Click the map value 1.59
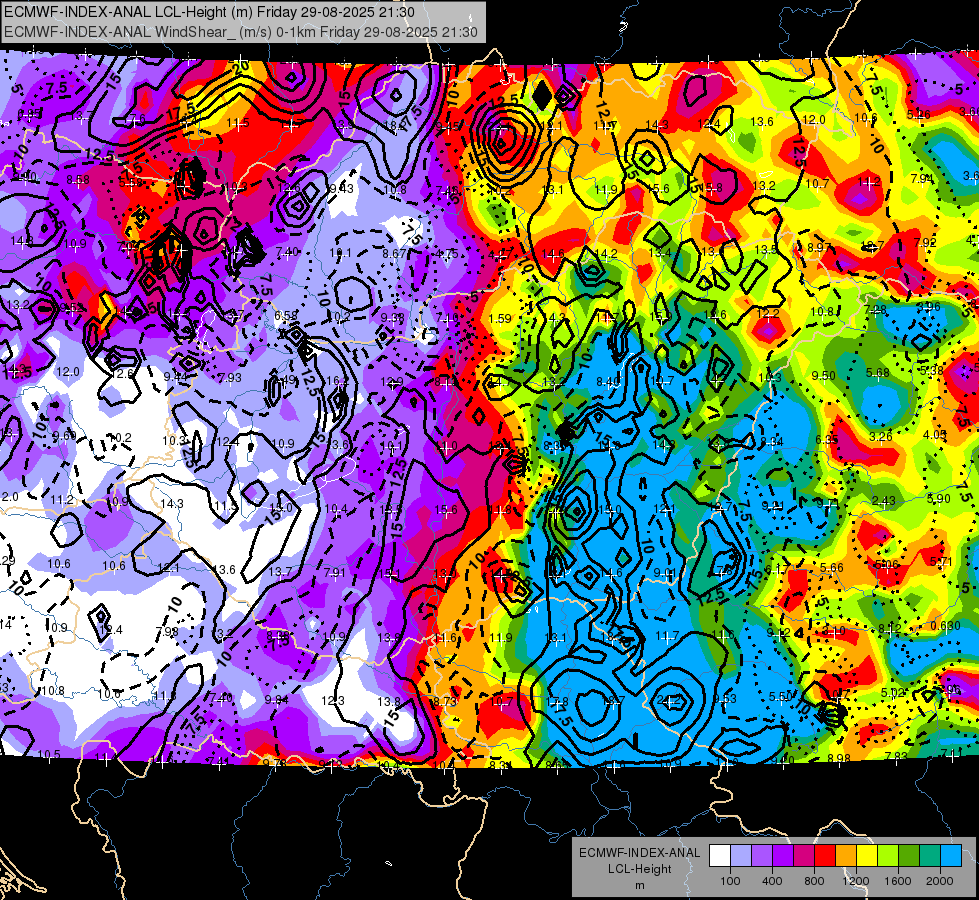The image size is (979, 900). click(499, 319)
